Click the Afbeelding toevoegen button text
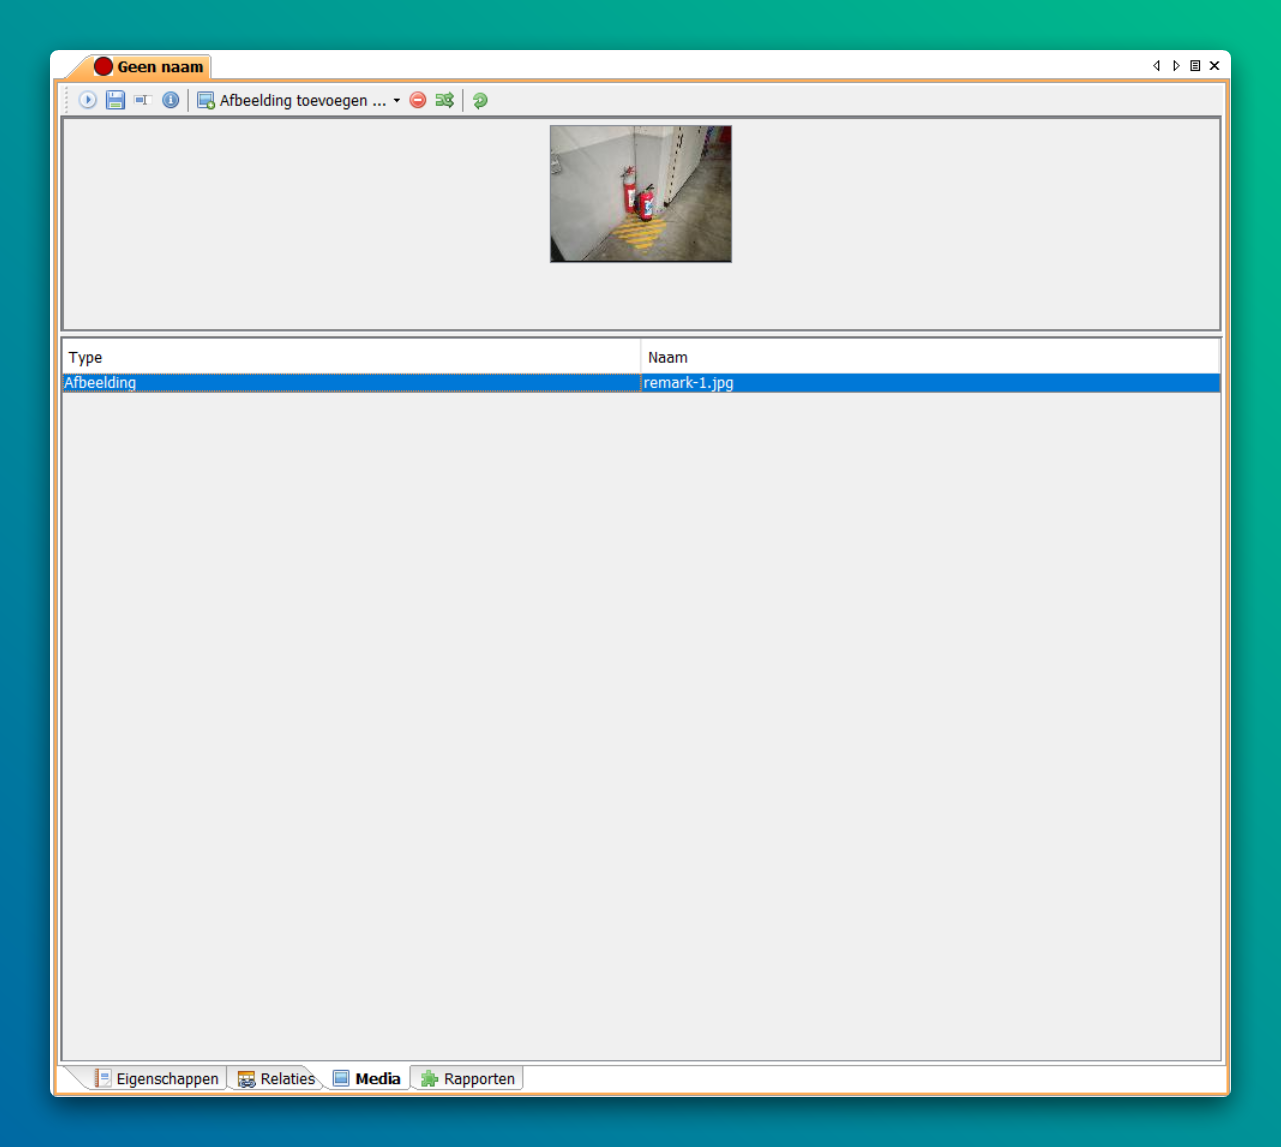Viewport: 1281px width, 1147px height. 302,100
